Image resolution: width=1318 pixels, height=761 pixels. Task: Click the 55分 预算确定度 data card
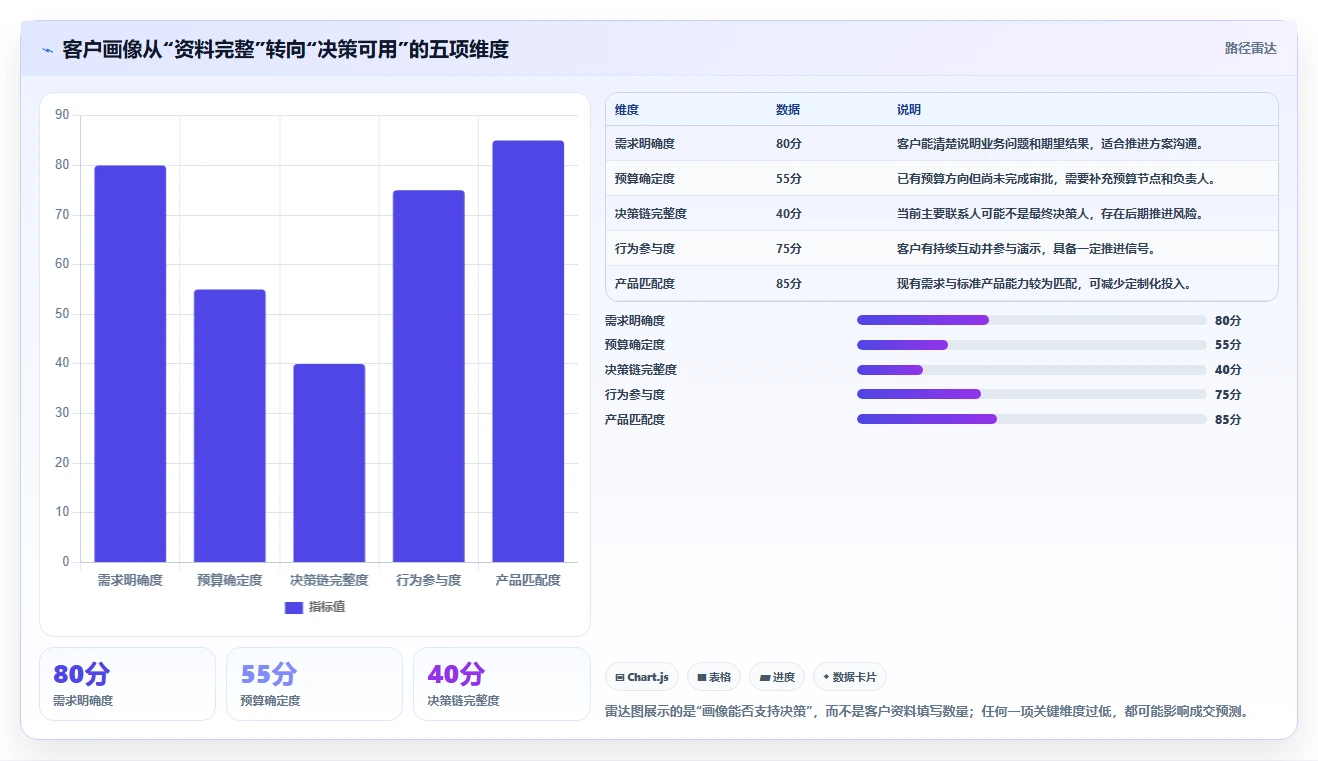[x=314, y=684]
